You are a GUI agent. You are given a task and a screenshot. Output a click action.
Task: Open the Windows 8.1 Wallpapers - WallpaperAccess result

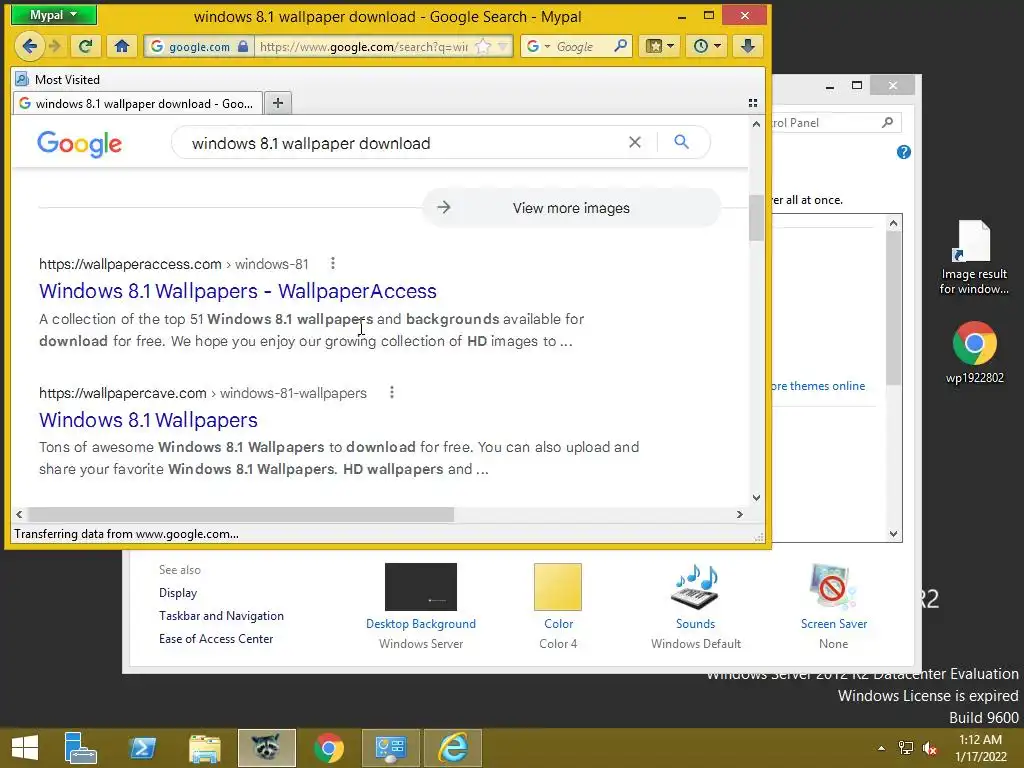pyautogui.click(x=238, y=291)
